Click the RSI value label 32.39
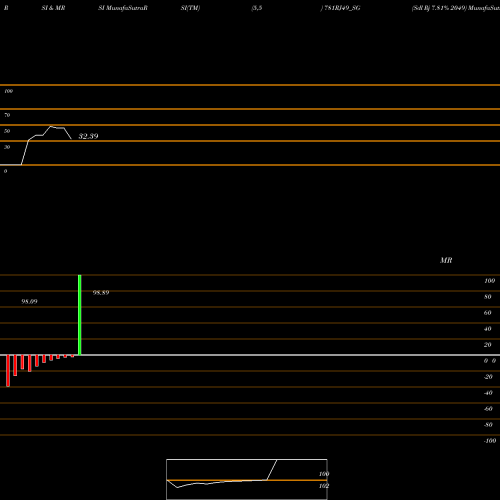The width and height of the screenshot is (500, 500). point(88,136)
